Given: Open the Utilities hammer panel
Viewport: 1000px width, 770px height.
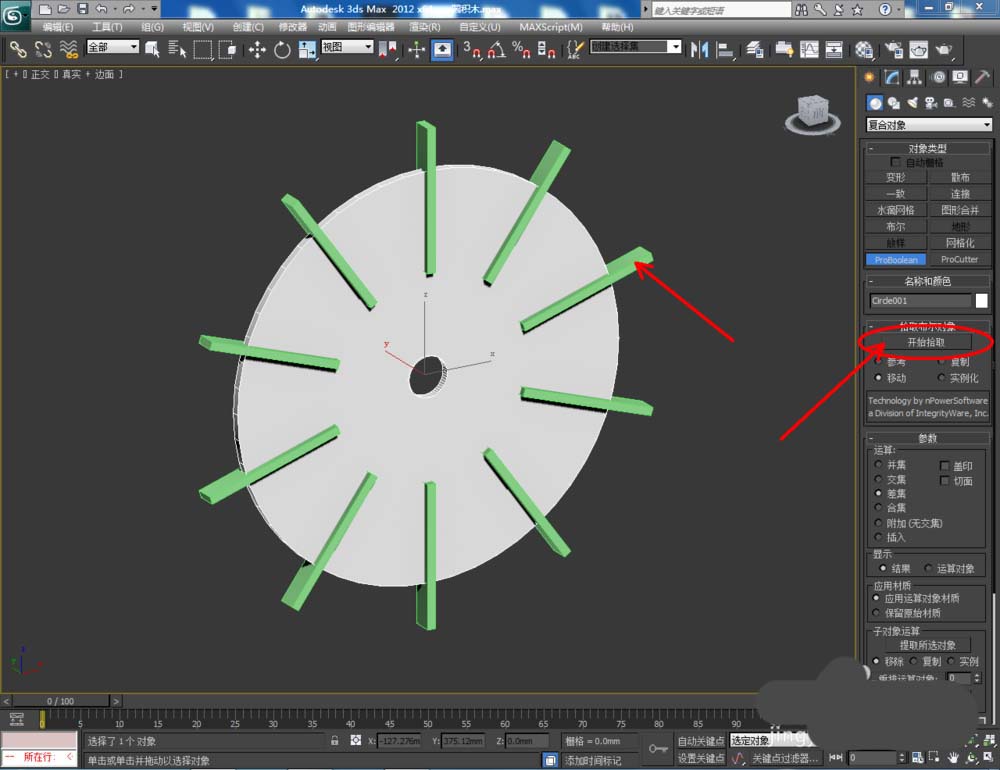Looking at the screenshot, I should point(983,78).
